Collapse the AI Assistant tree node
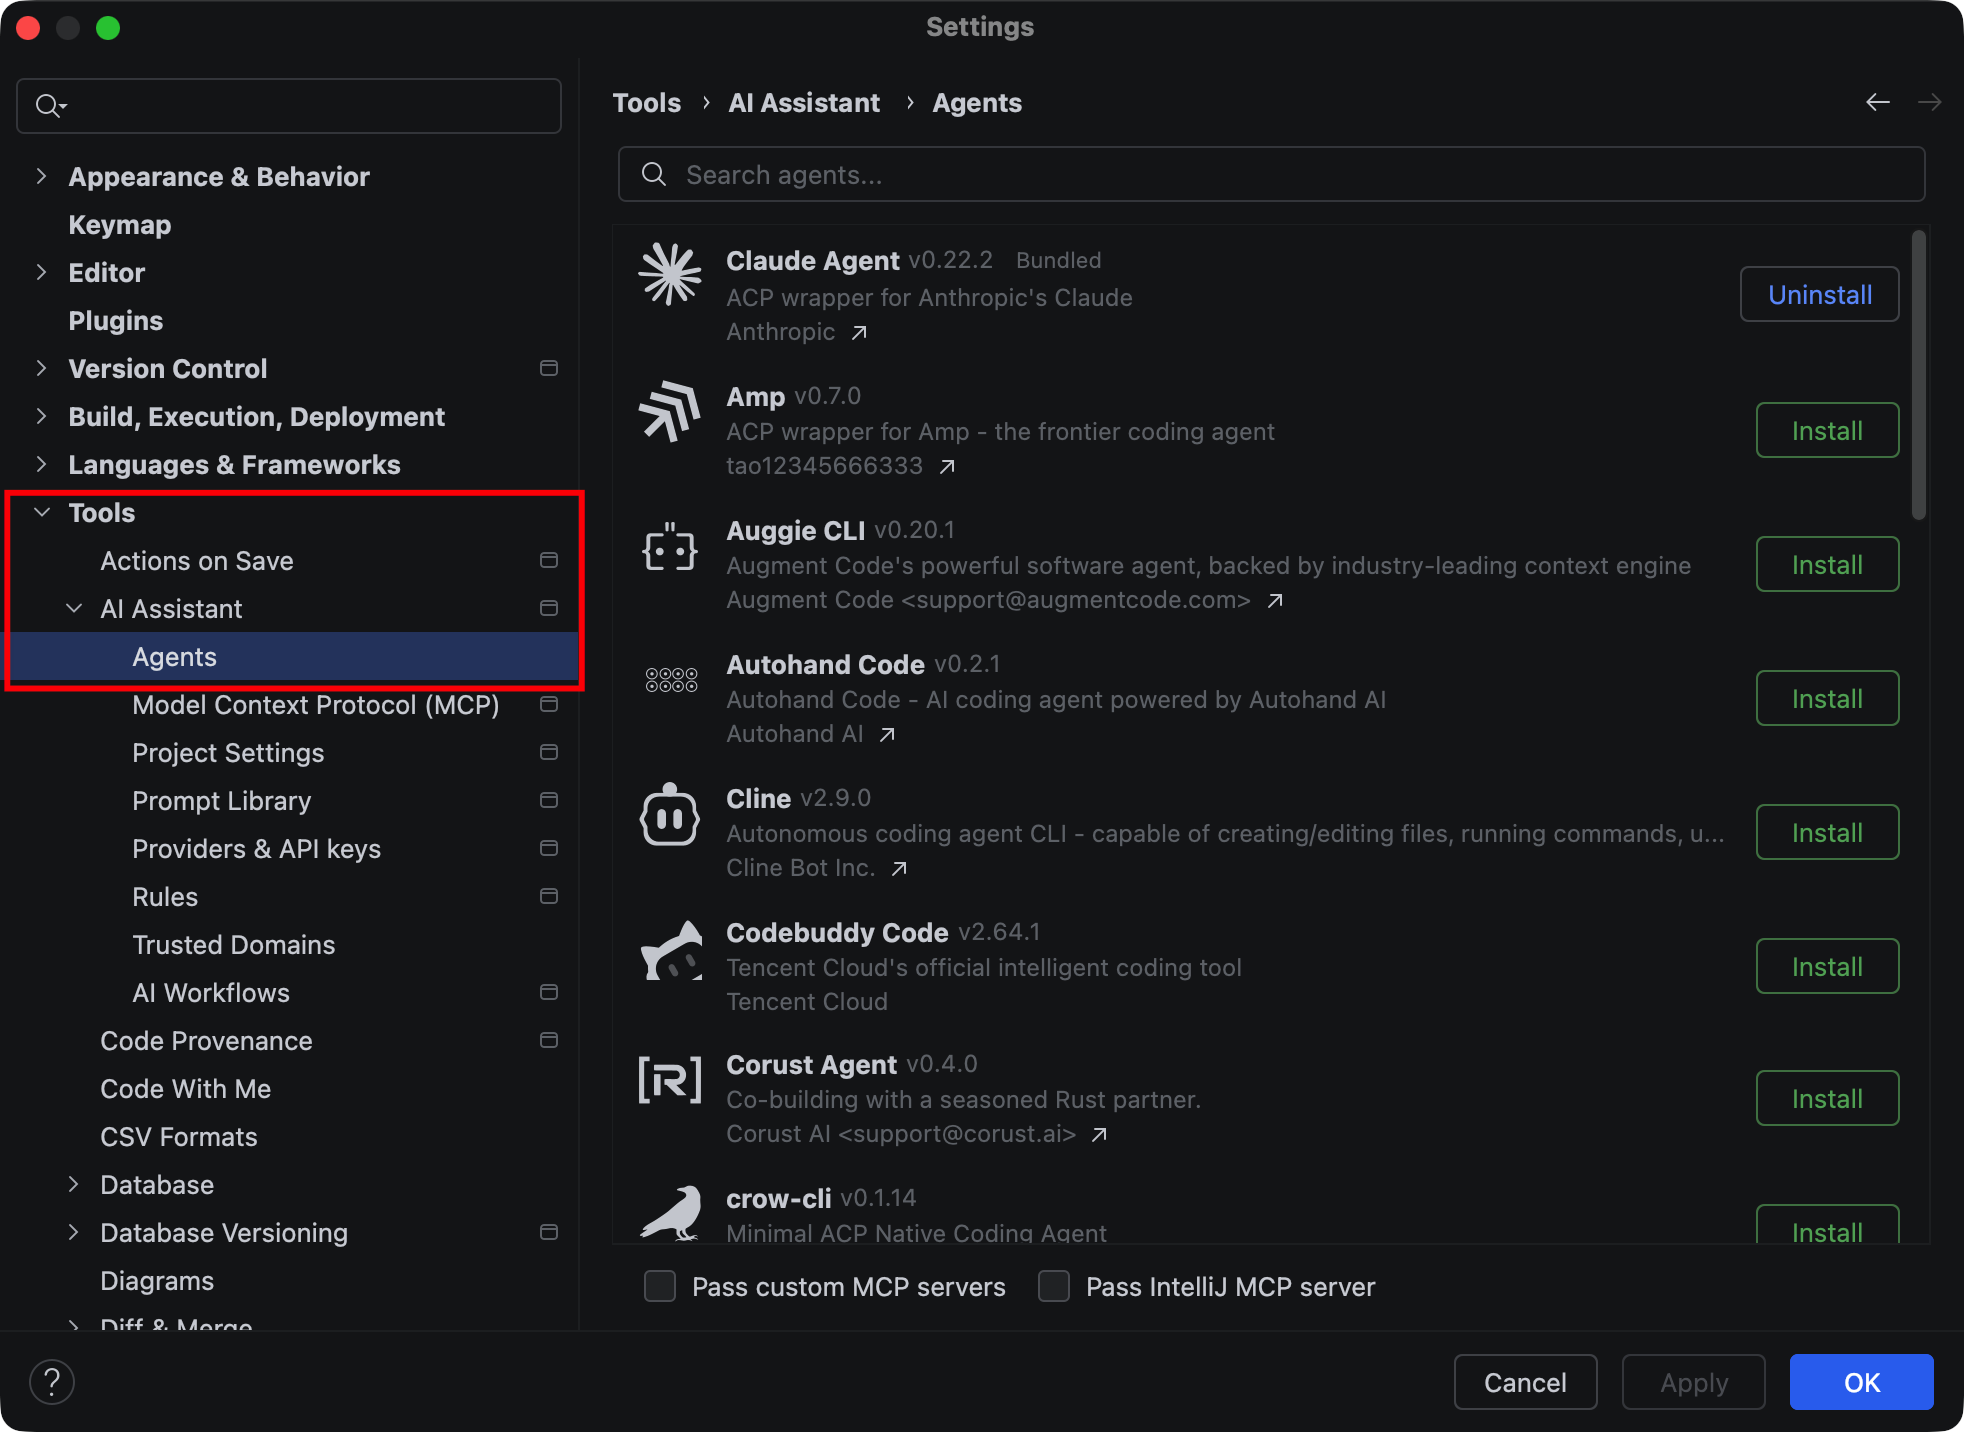The image size is (1964, 1432). tap(74, 608)
